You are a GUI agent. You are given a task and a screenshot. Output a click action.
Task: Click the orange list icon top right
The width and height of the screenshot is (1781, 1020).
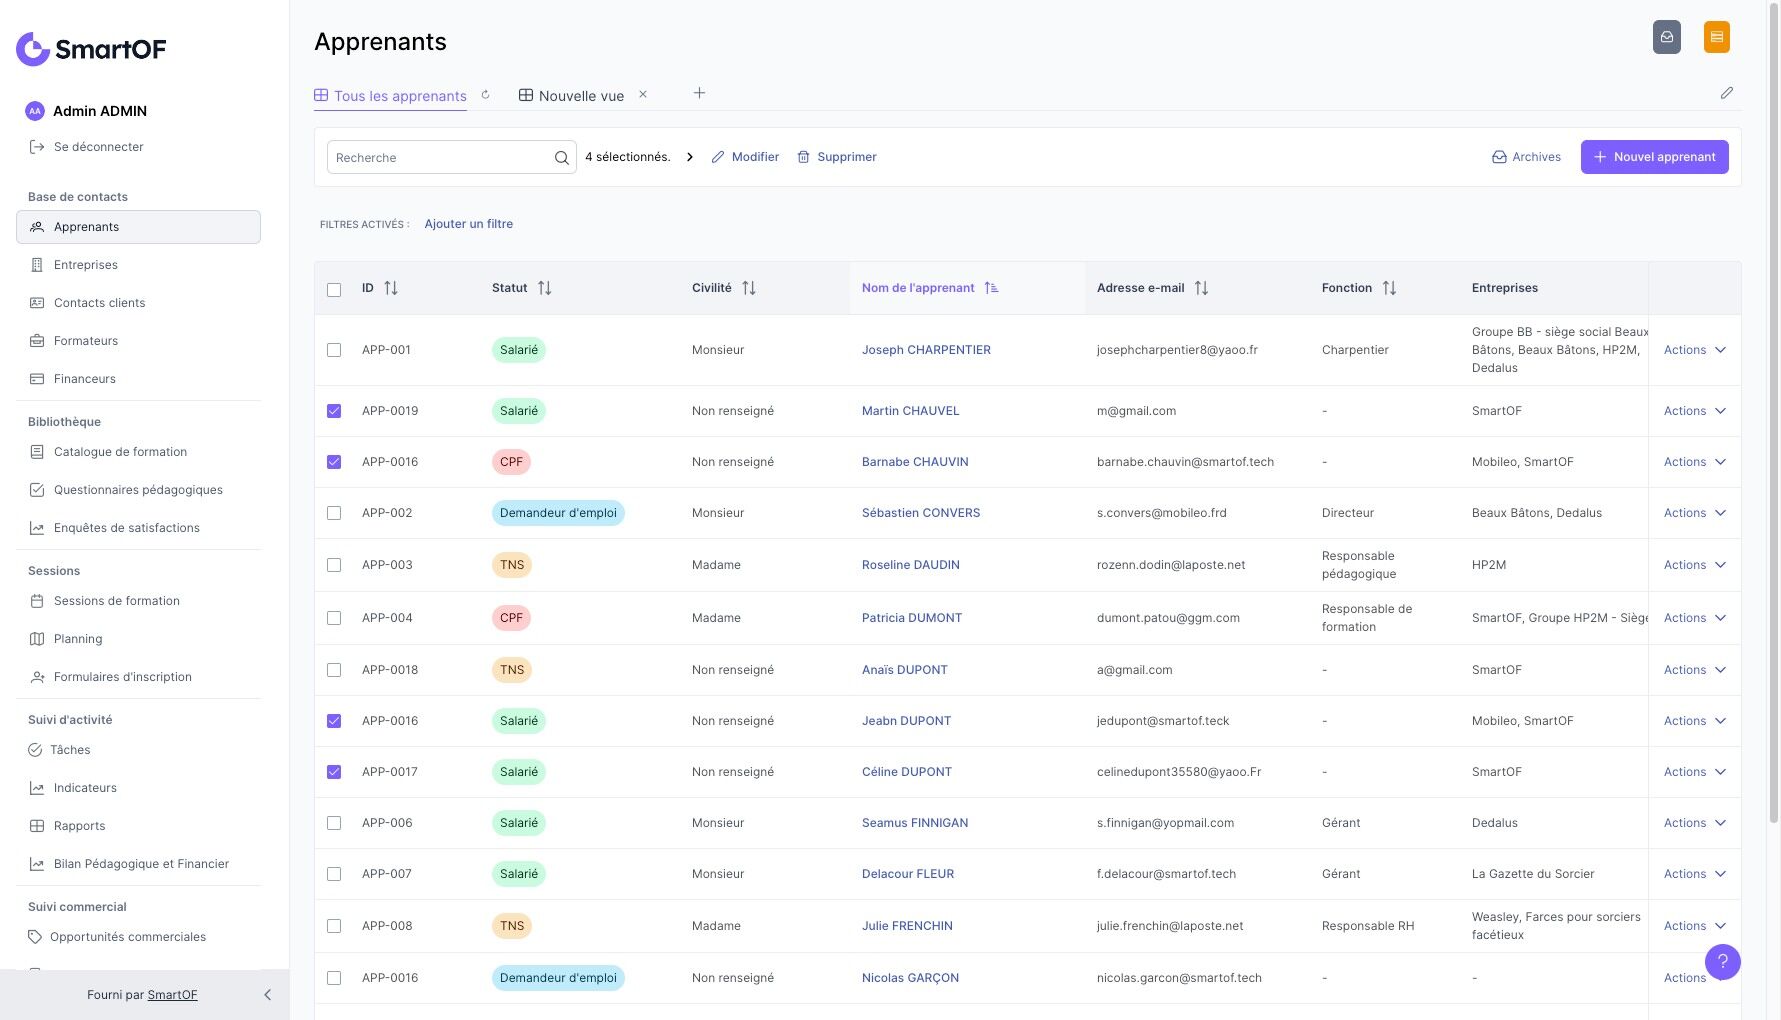1716,37
